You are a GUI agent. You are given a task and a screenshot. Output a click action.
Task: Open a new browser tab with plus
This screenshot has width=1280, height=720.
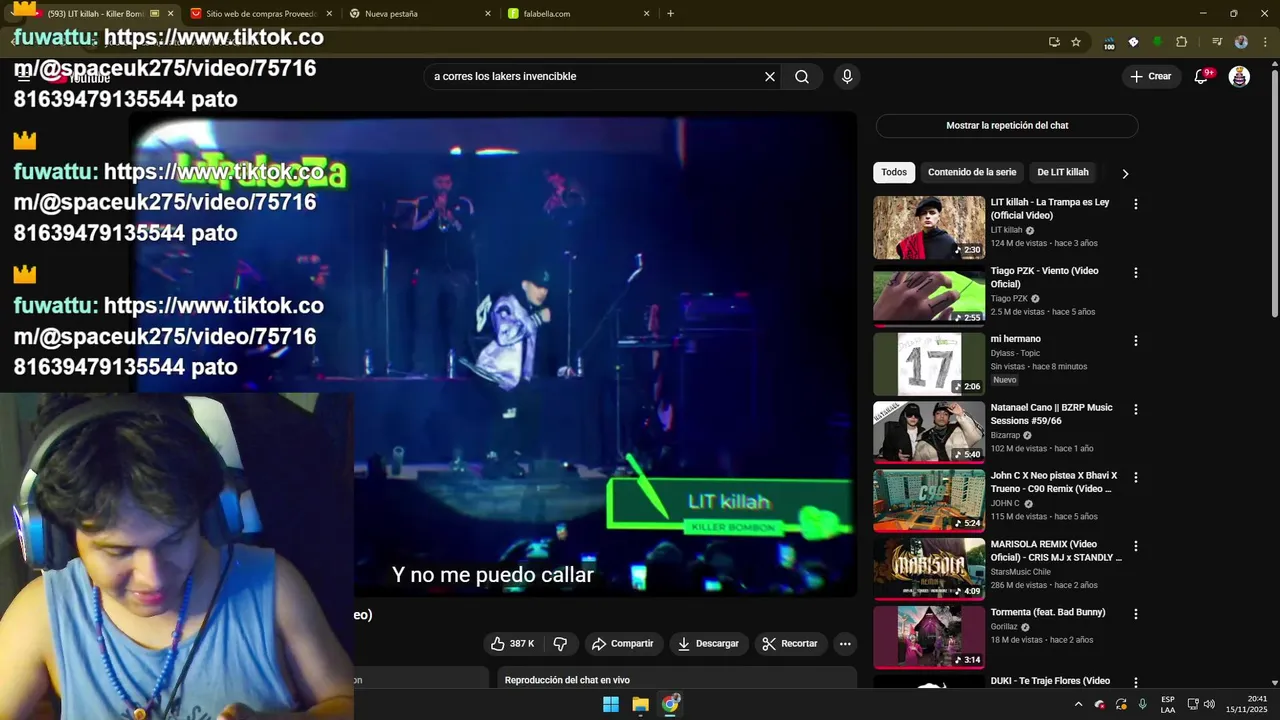(x=670, y=14)
